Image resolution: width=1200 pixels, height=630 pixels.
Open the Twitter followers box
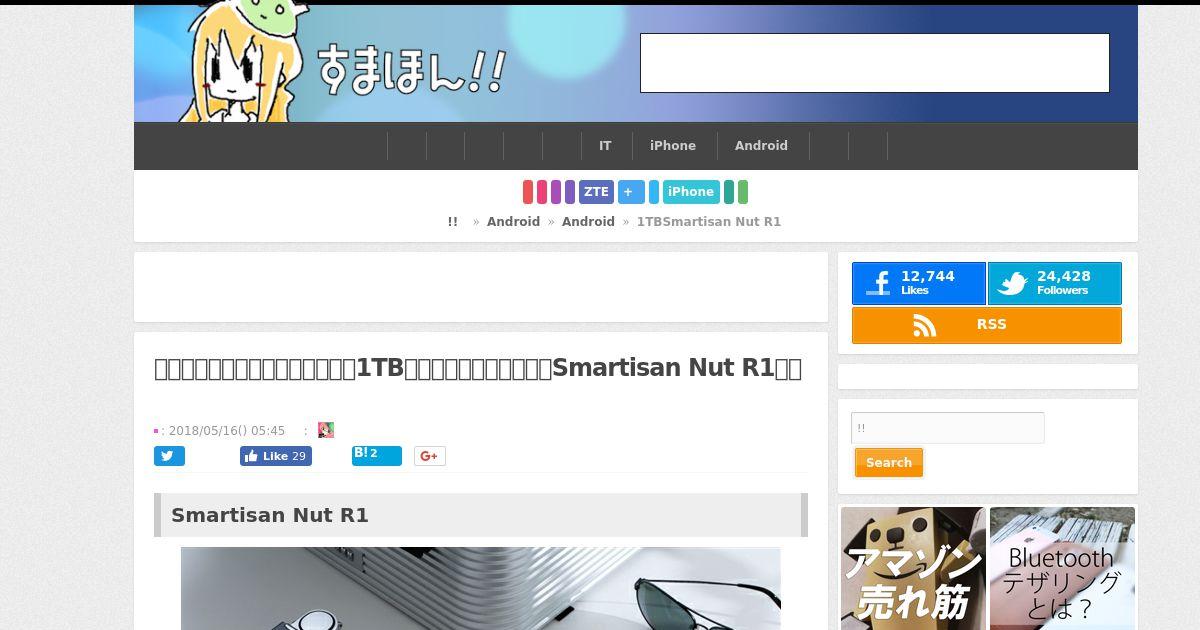click(1055, 283)
